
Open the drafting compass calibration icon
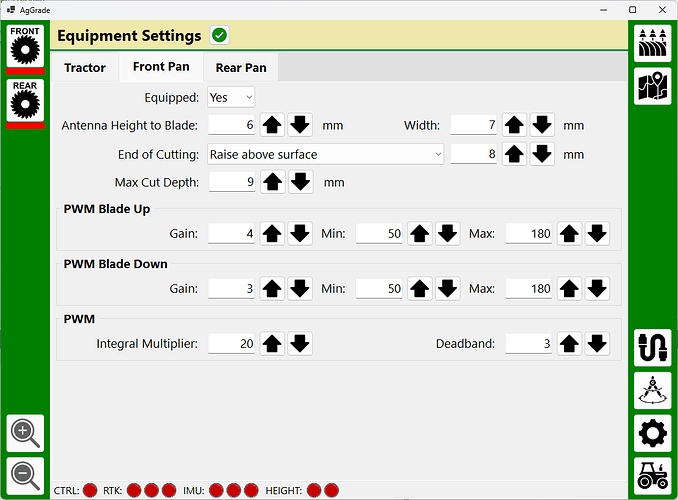pos(652,391)
